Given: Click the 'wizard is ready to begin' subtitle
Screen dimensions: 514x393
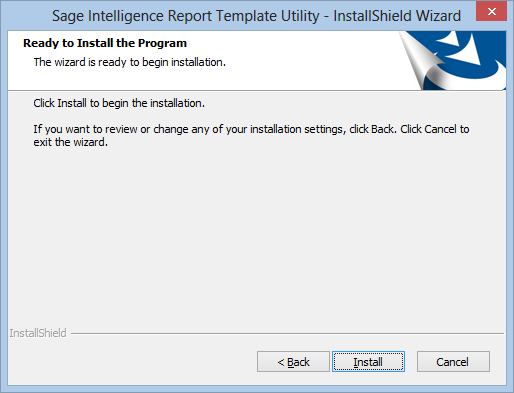Looking at the screenshot, I should (x=130, y=62).
